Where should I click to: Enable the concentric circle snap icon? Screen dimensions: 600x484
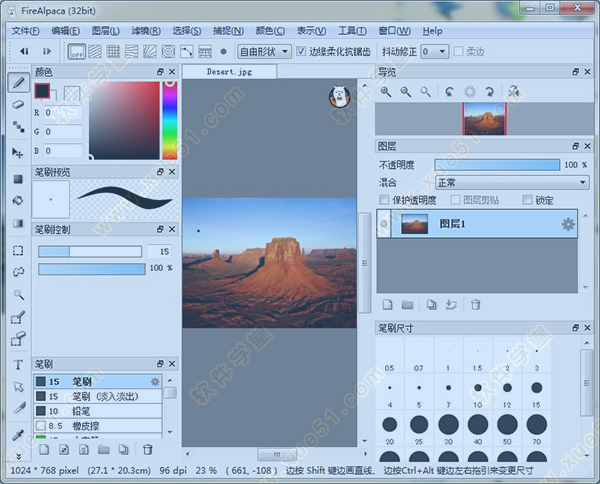[x=168, y=51]
